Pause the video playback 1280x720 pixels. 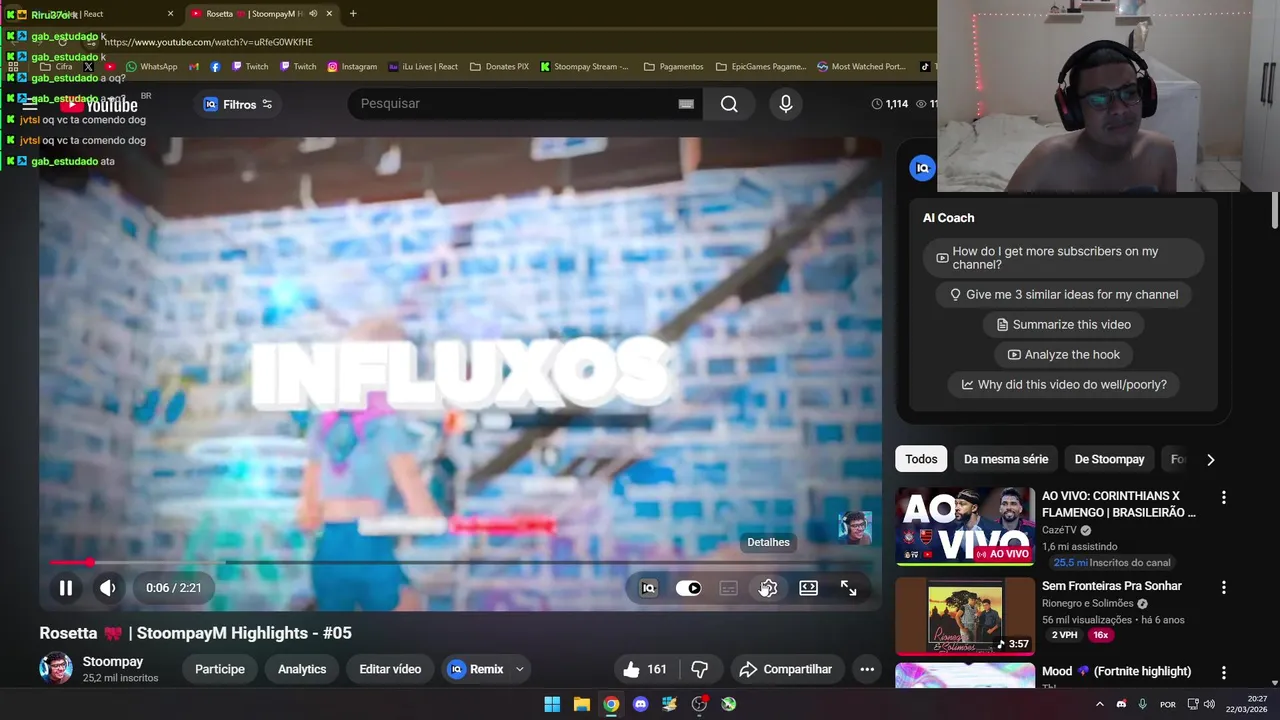[x=65, y=588]
